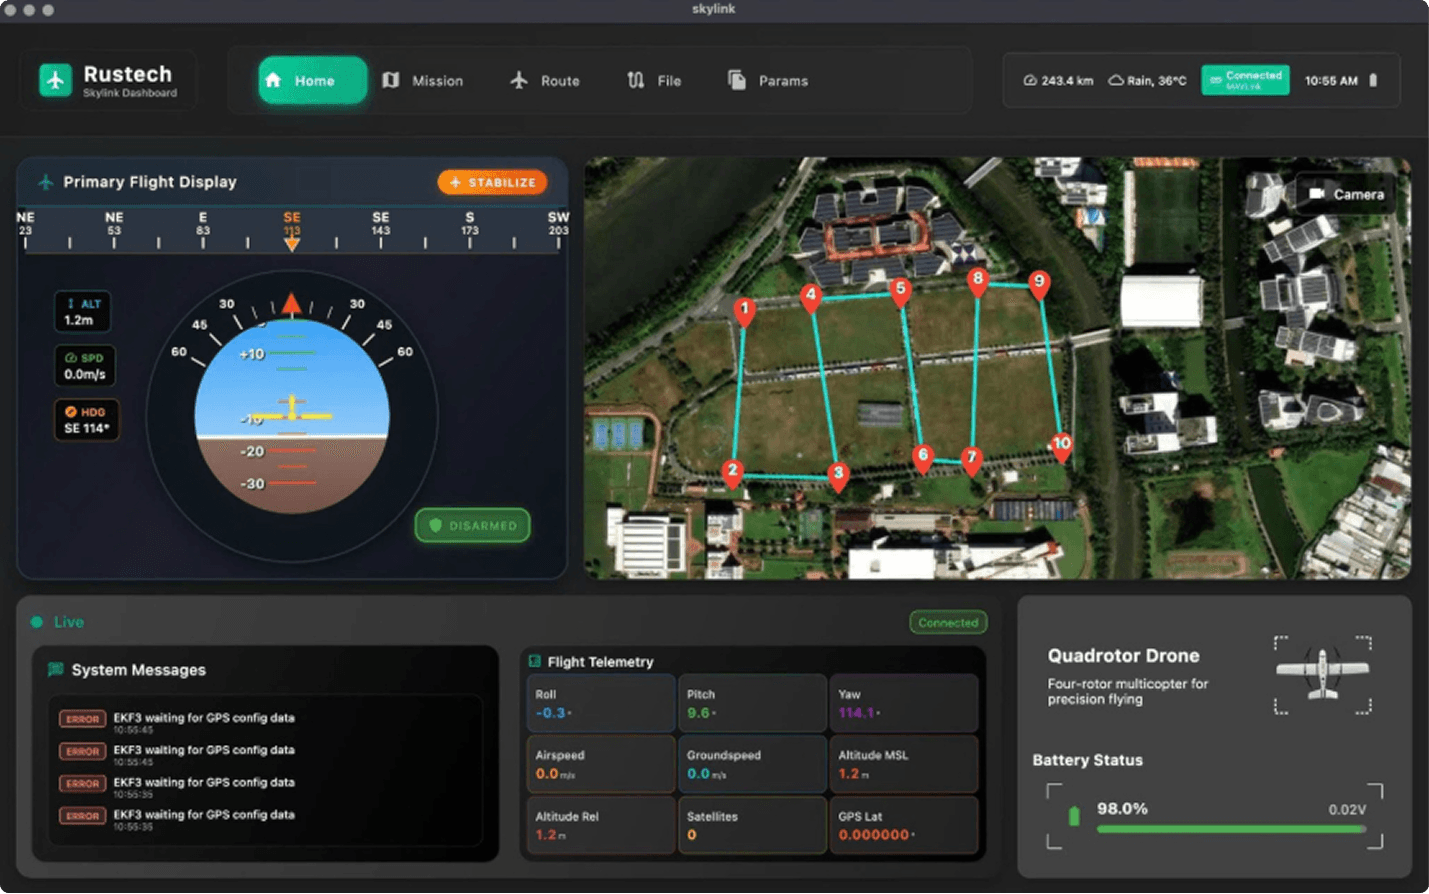The width and height of the screenshot is (1429, 894).
Task: Click the quadrotor drone illustration icon
Action: pos(1322,676)
